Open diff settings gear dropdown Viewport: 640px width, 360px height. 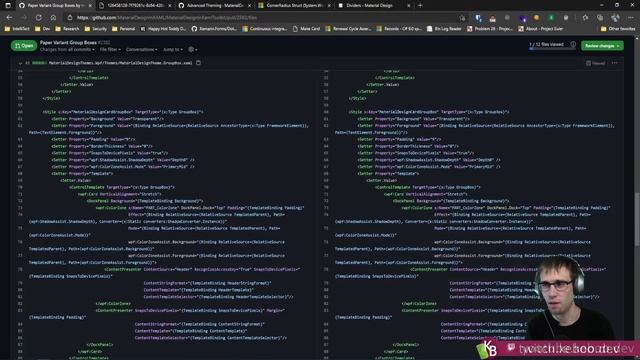[192, 49]
